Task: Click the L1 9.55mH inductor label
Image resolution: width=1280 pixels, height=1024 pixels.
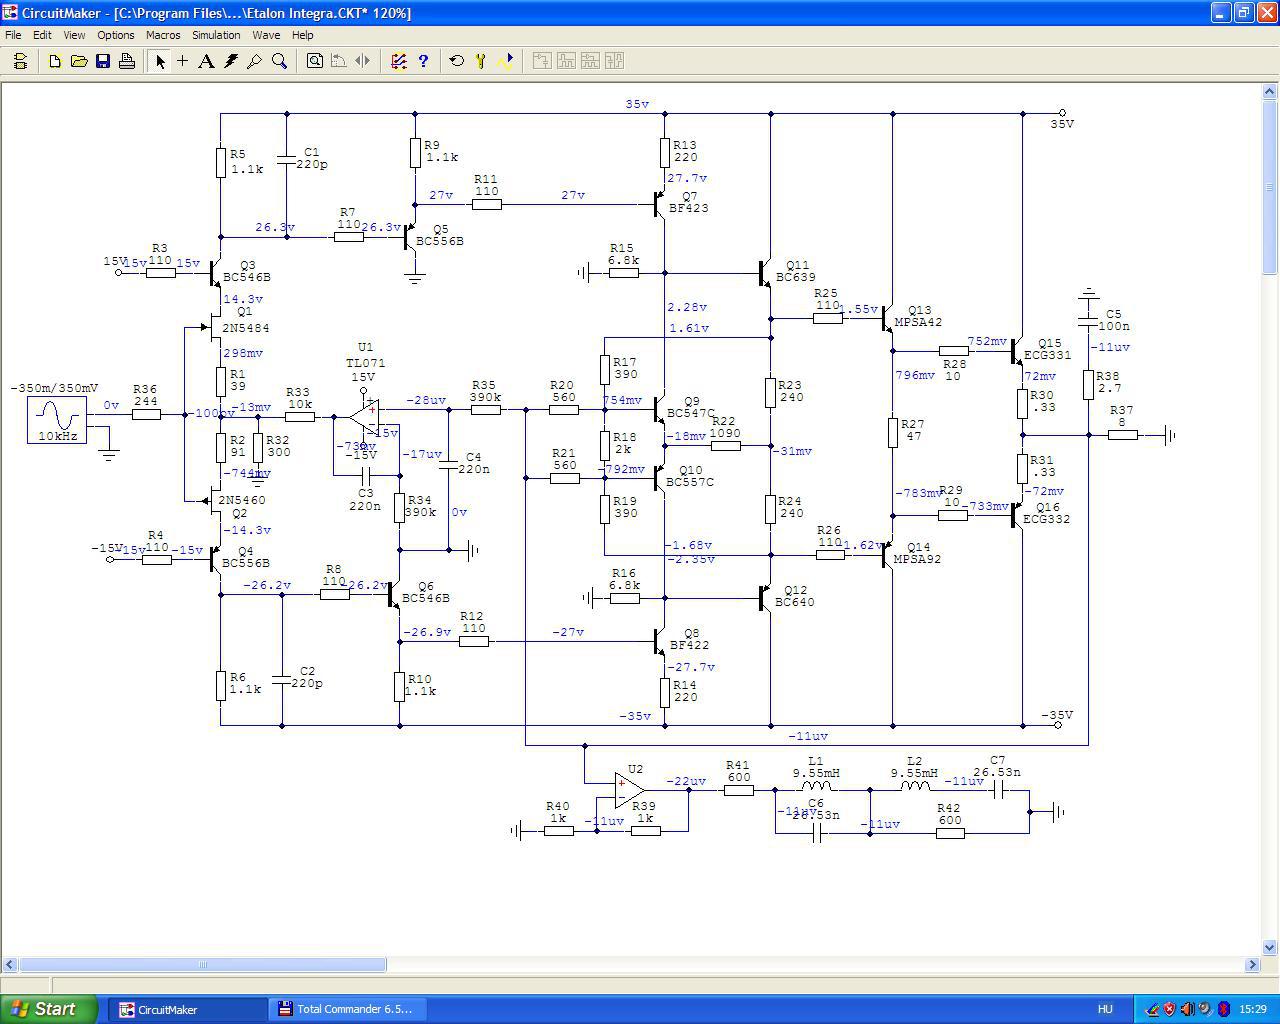Action: (x=816, y=767)
